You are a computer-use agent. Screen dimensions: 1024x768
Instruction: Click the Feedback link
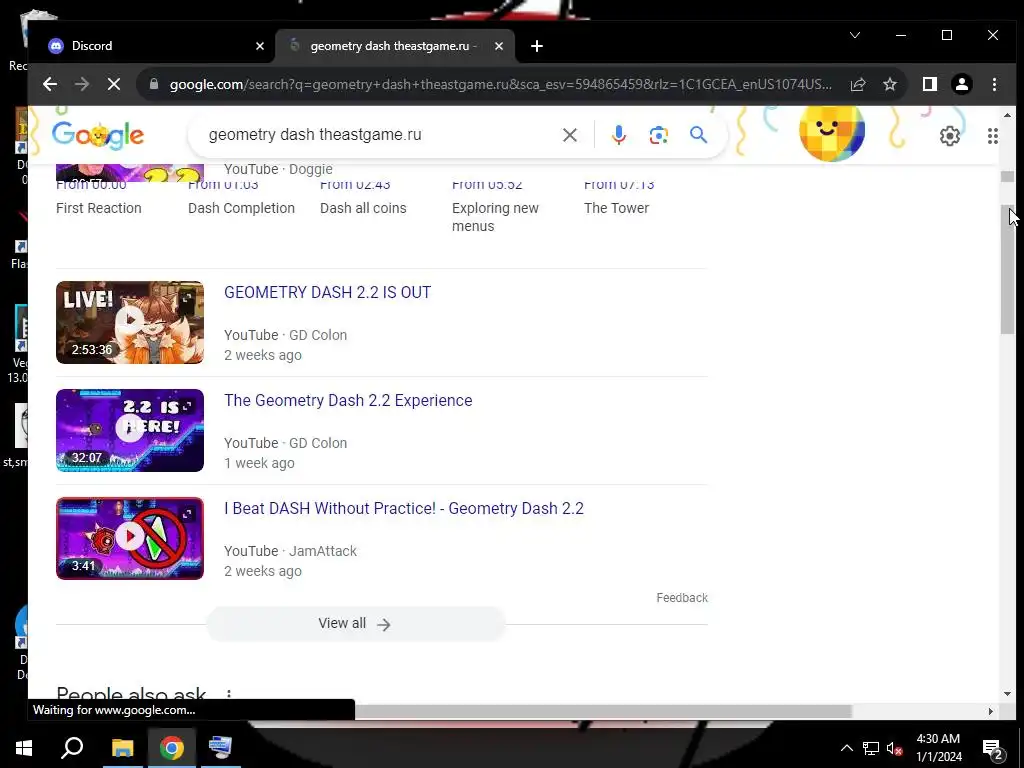tap(682, 598)
